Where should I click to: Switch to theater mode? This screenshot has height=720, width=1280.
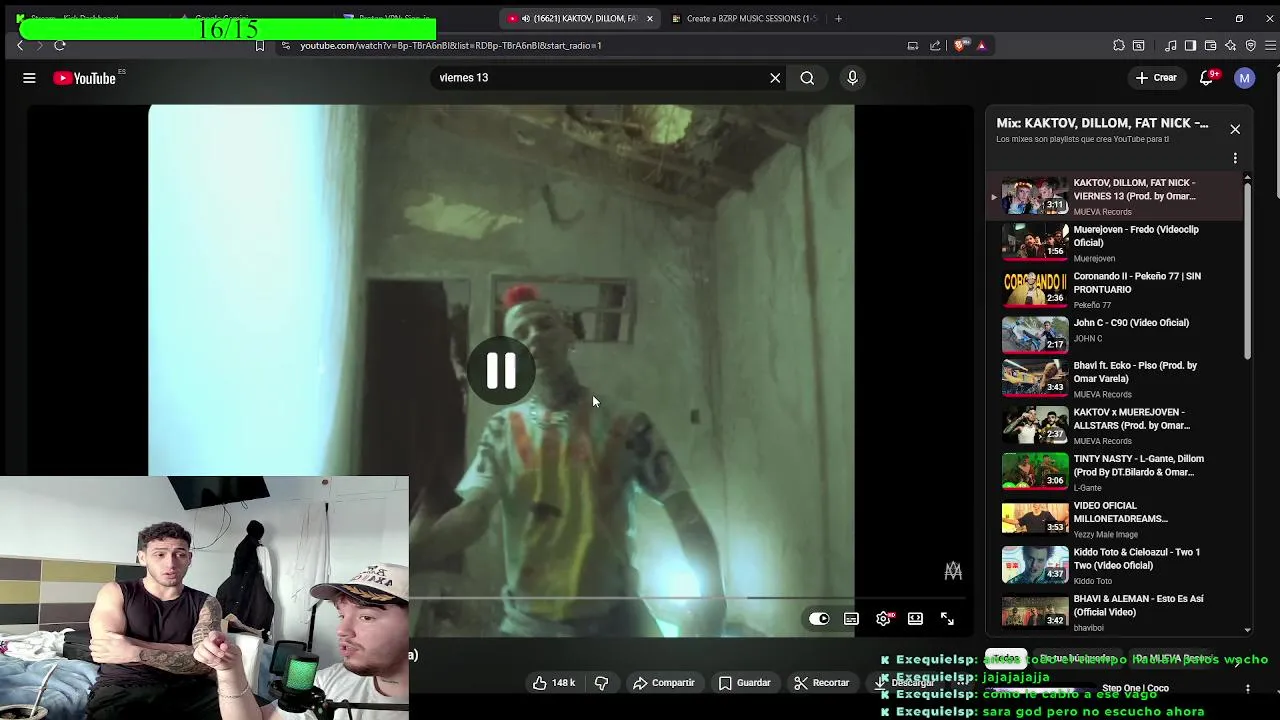coord(915,619)
